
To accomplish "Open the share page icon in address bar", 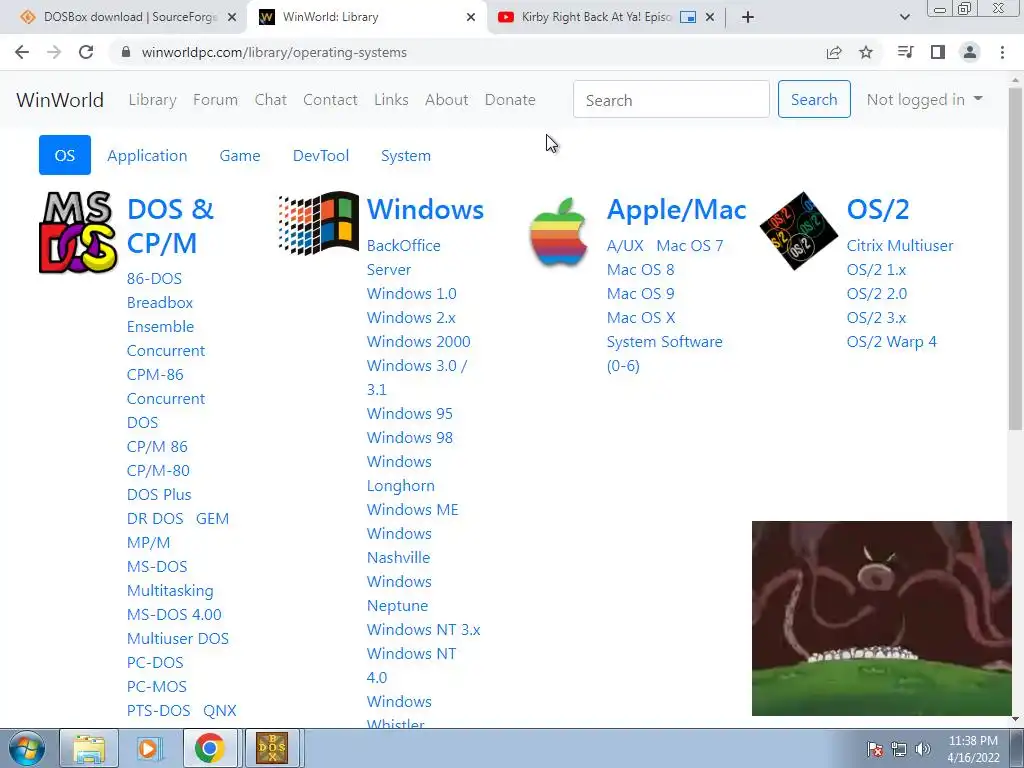I will pyautogui.click(x=834, y=52).
